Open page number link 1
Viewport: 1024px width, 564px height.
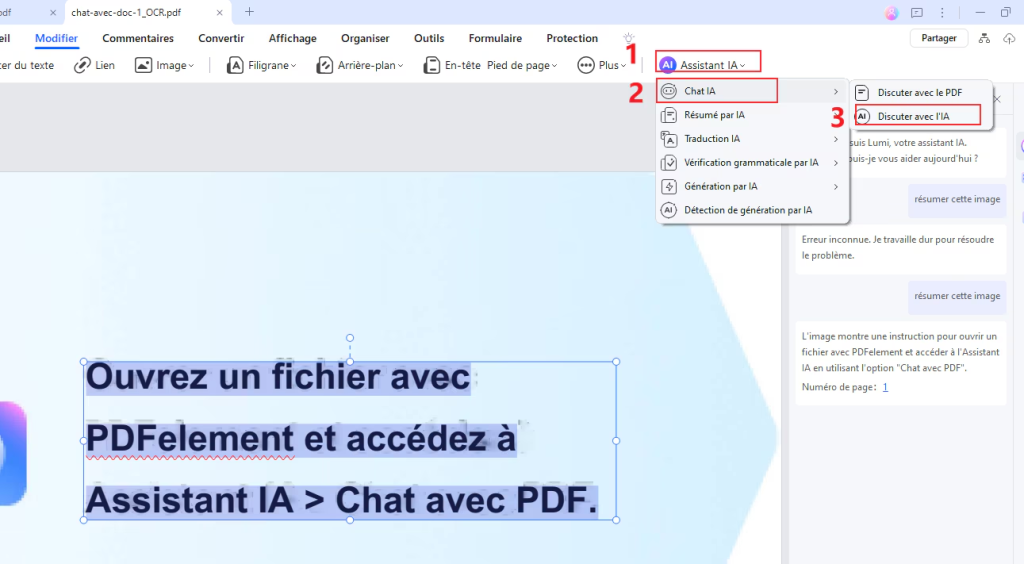point(885,387)
